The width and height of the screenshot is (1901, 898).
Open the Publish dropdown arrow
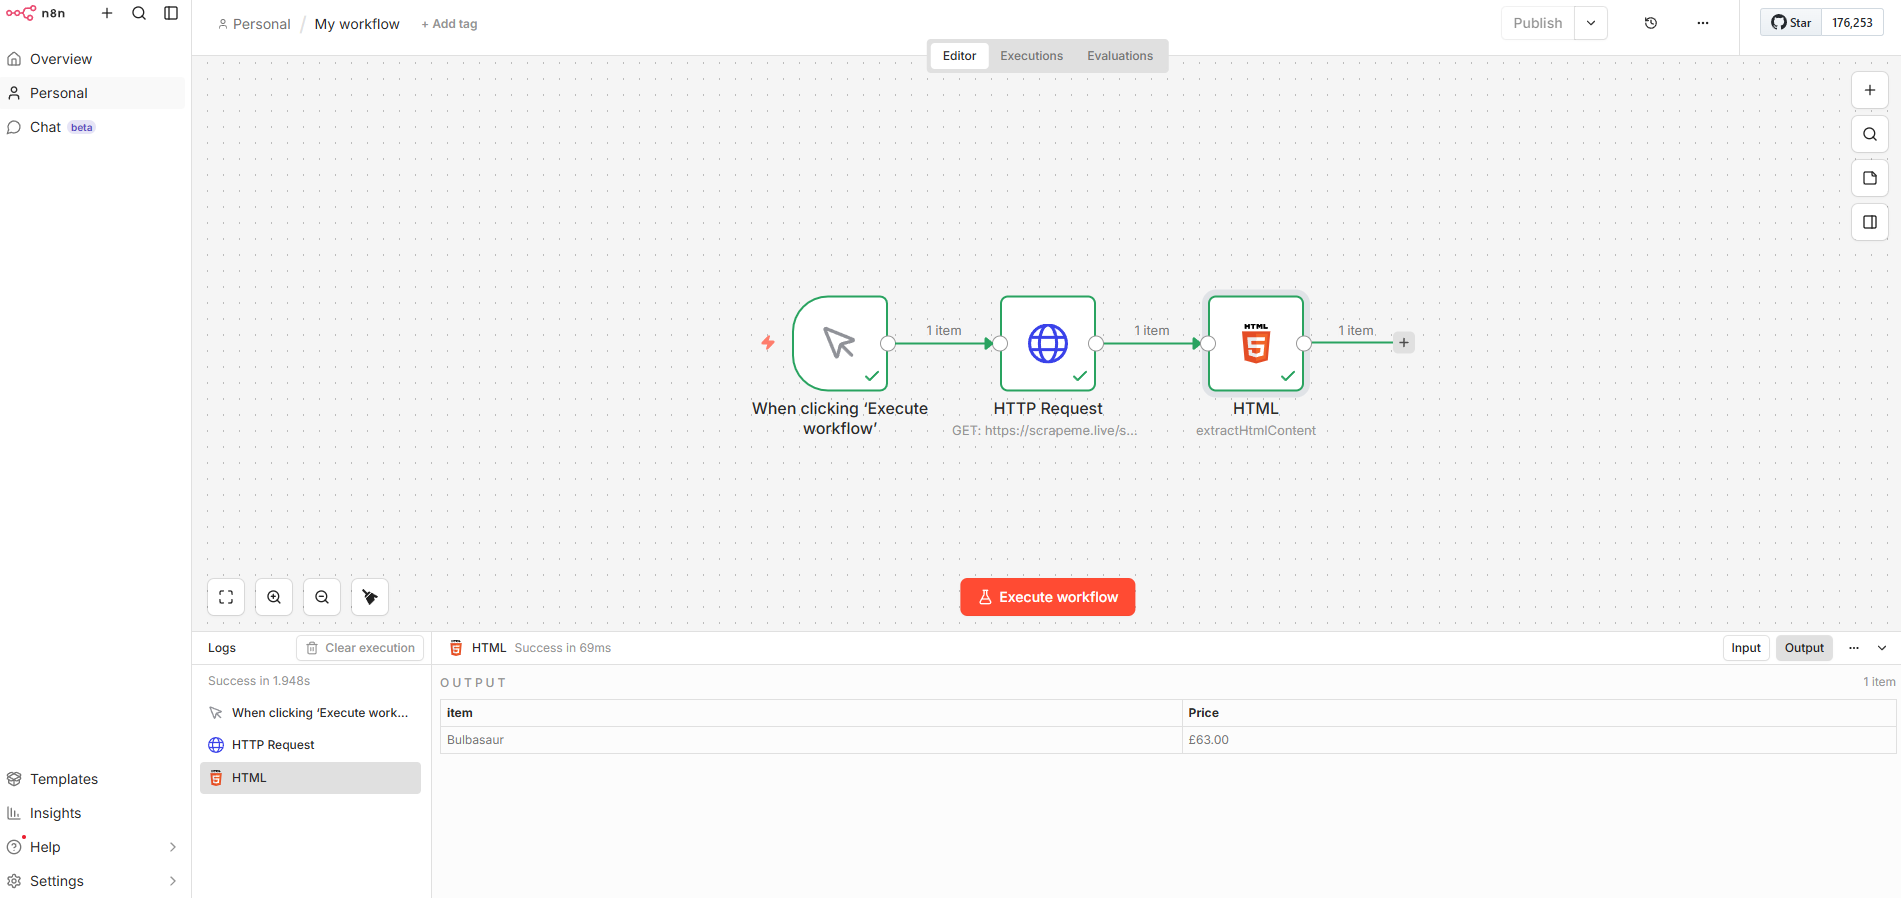point(1590,23)
